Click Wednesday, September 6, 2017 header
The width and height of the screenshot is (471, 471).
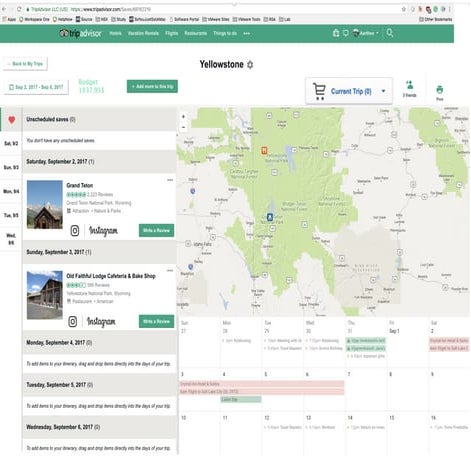click(99, 427)
